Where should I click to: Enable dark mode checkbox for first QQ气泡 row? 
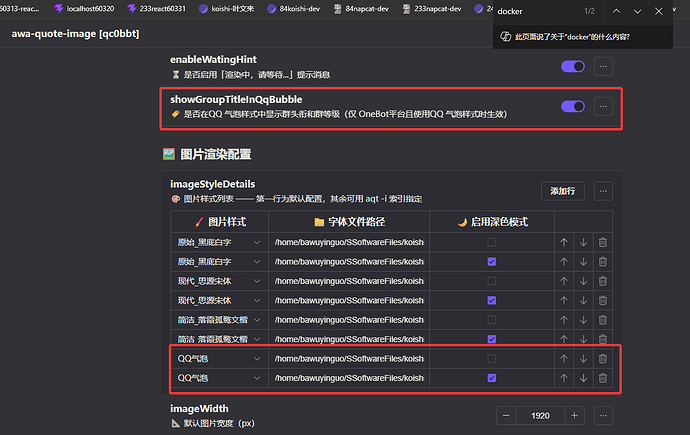pyautogui.click(x=490, y=358)
